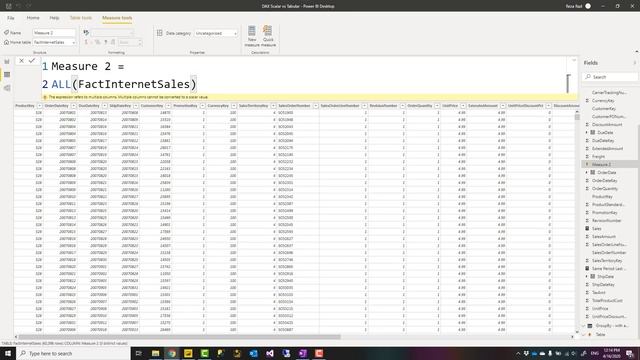Select UnitPrice in Fields list
Image resolution: width=640 pixels, height=360 pixels.
tap(600, 309)
